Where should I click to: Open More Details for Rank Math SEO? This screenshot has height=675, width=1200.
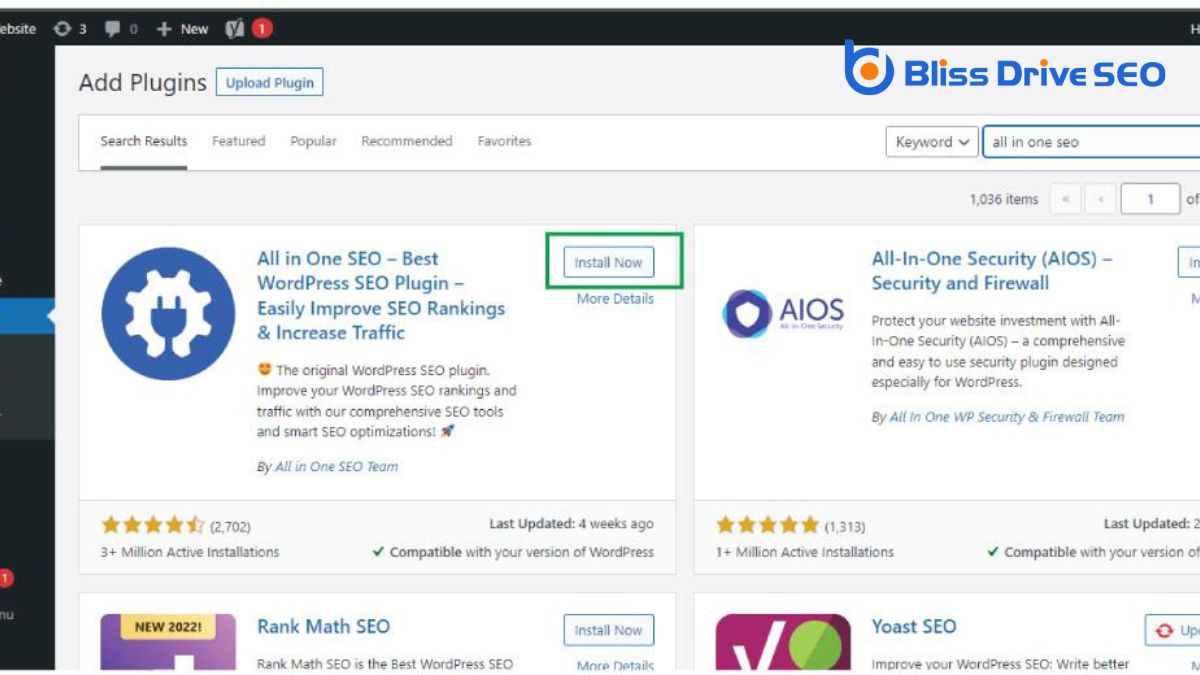pyautogui.click(x=615, y=665)
